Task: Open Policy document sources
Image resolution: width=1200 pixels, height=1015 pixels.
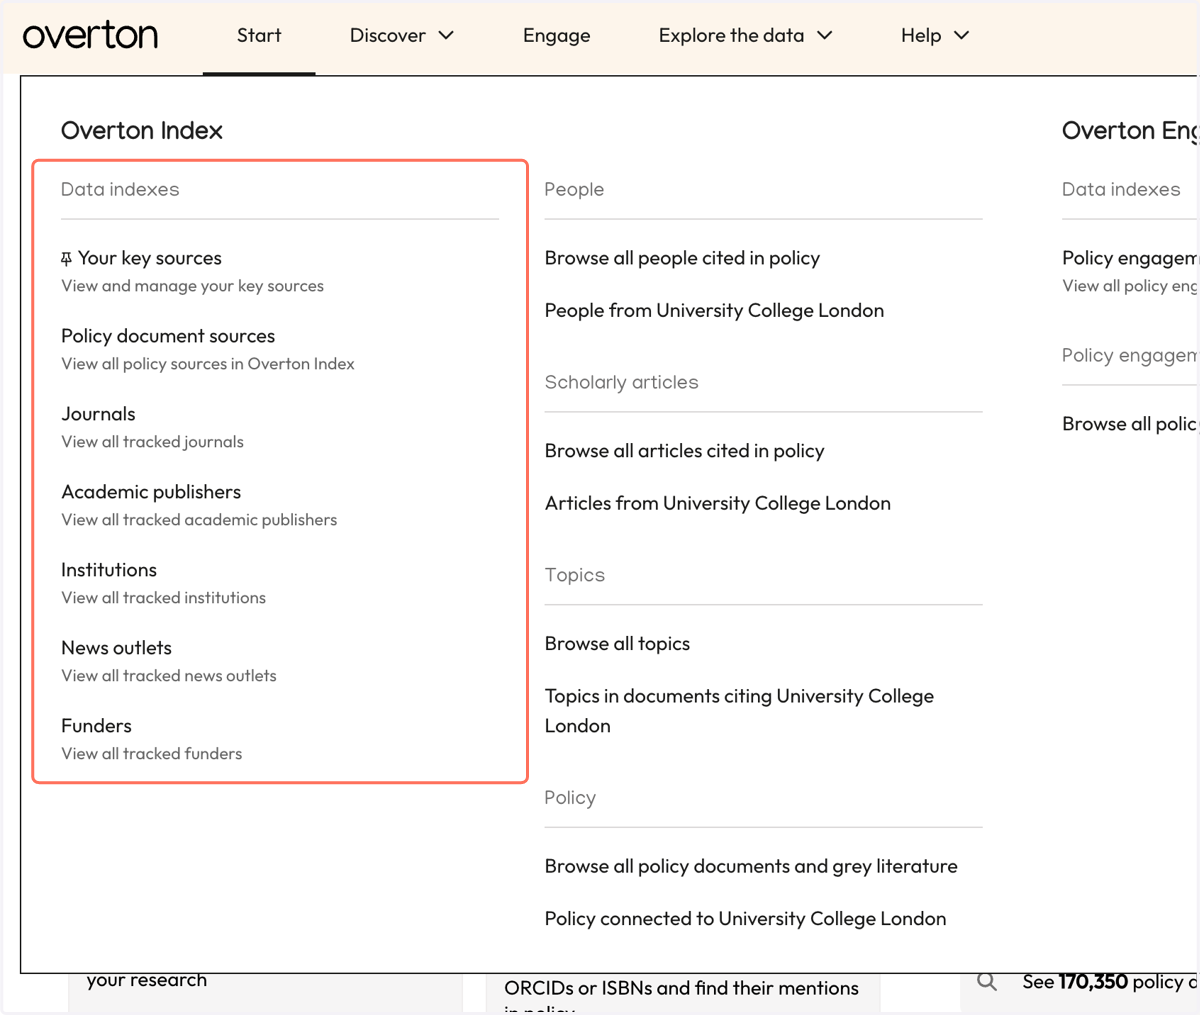Action: click(168, 336)
